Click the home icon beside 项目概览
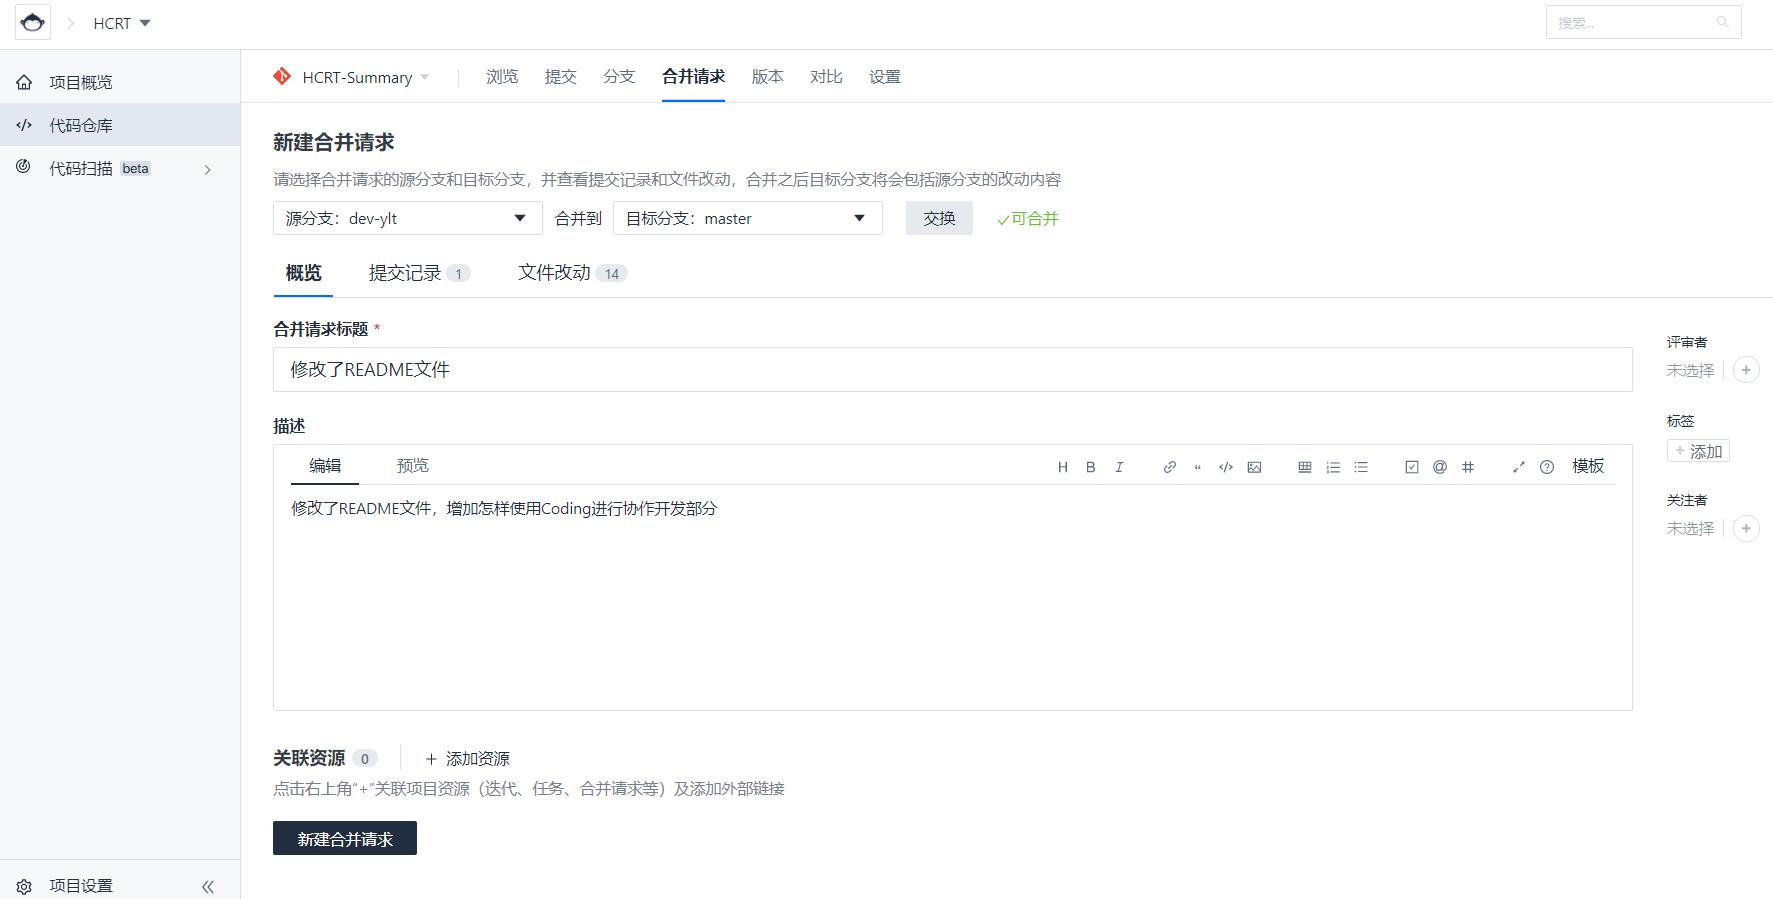Screen dimensions: 1773x899 coord(24,82)
